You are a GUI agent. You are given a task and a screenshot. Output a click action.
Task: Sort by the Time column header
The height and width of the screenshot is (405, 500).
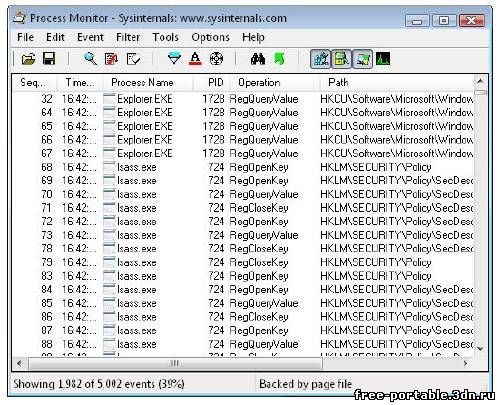tap(80, 83)
